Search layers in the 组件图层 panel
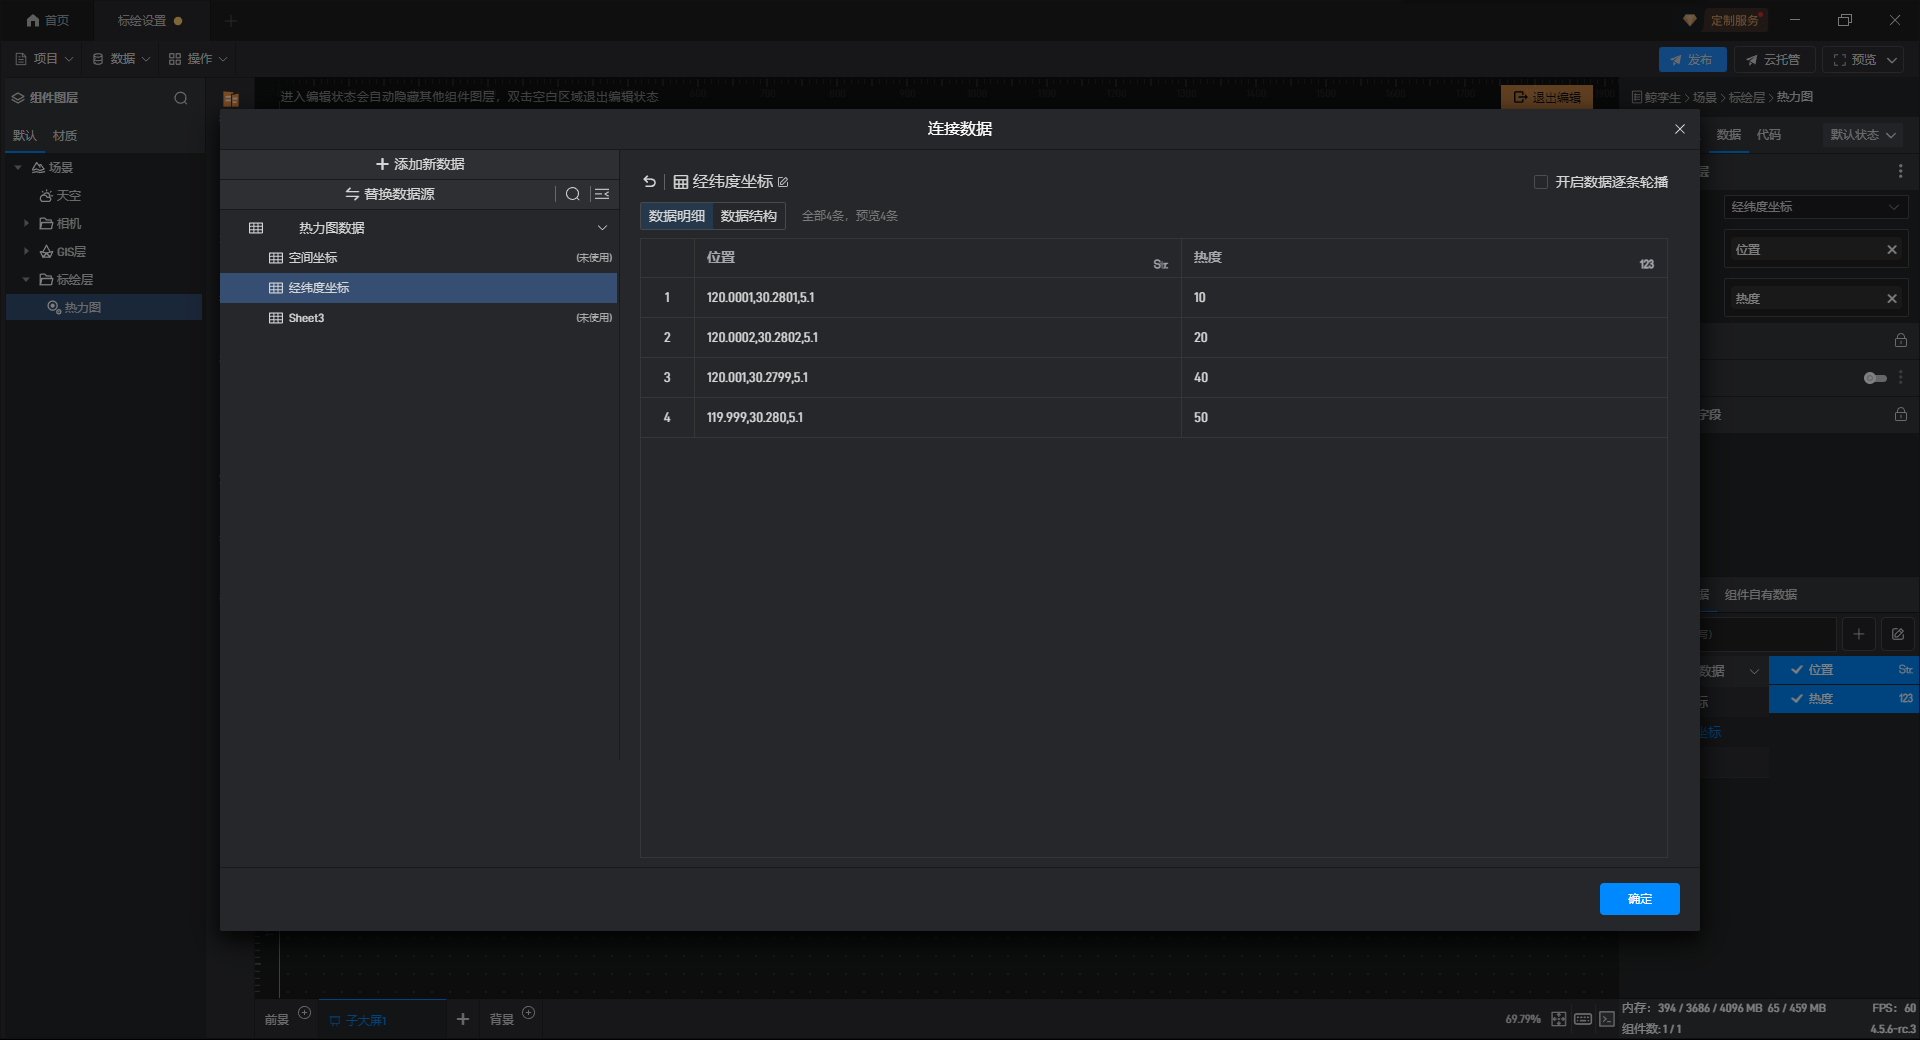Image resolution: width=1920 pixels, height=1040 pixels. pos(181,98)
